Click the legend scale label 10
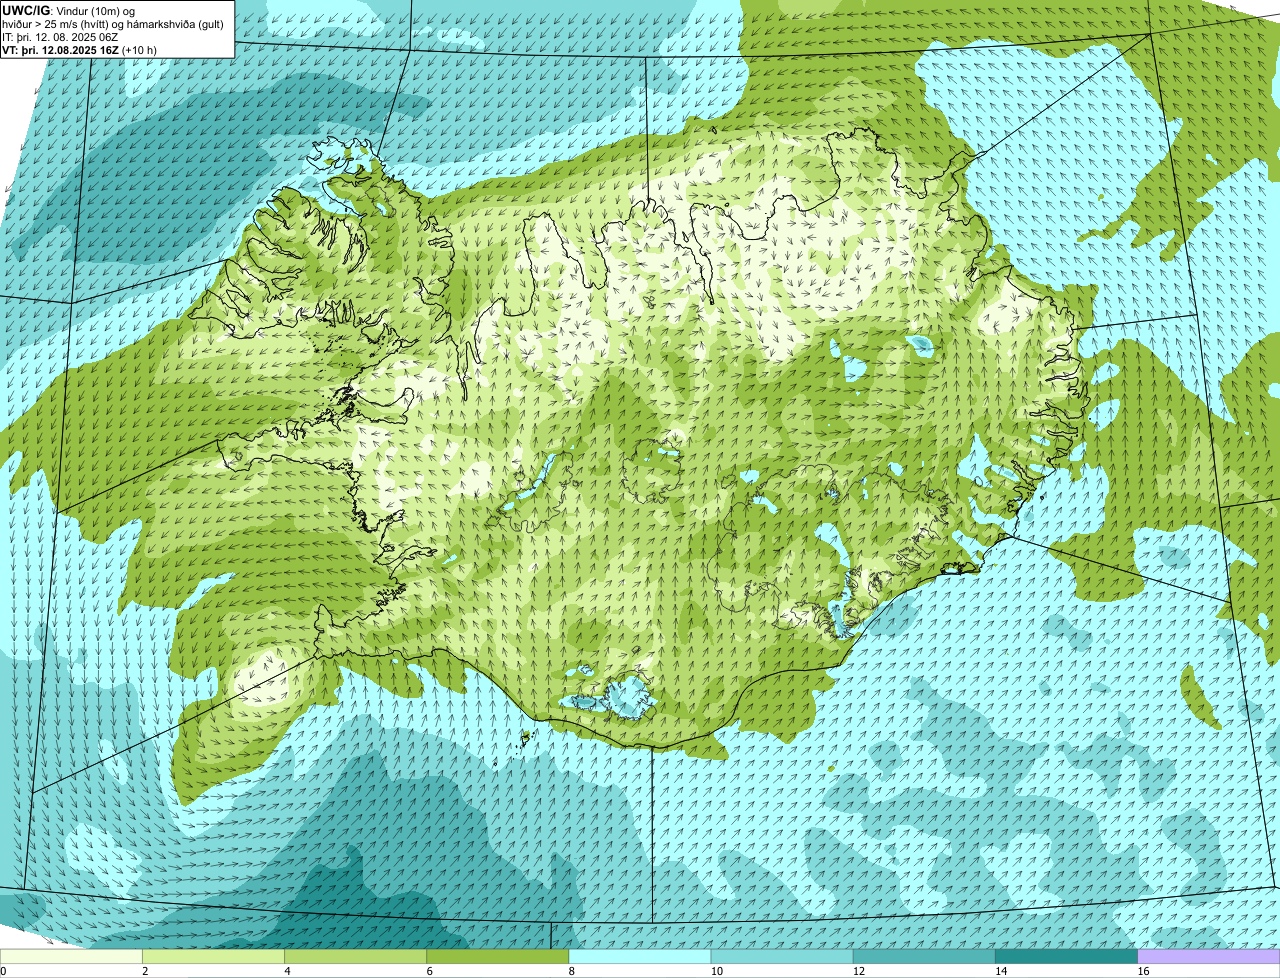 coord(716,971)
